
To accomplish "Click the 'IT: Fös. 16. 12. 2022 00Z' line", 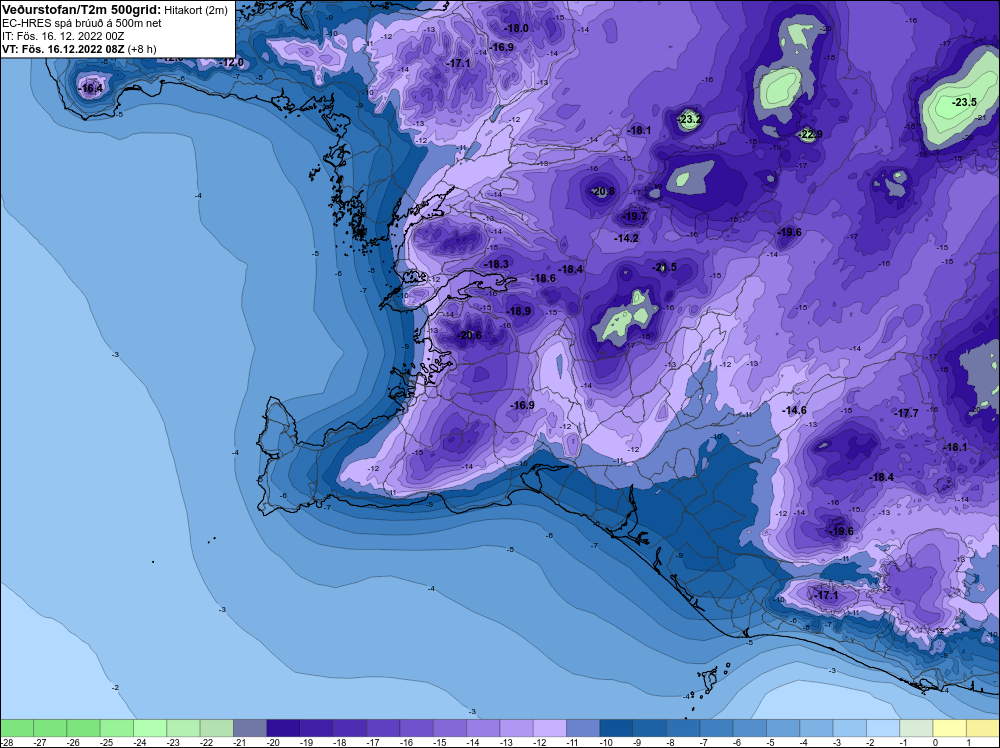I will [x=63, y=36].
